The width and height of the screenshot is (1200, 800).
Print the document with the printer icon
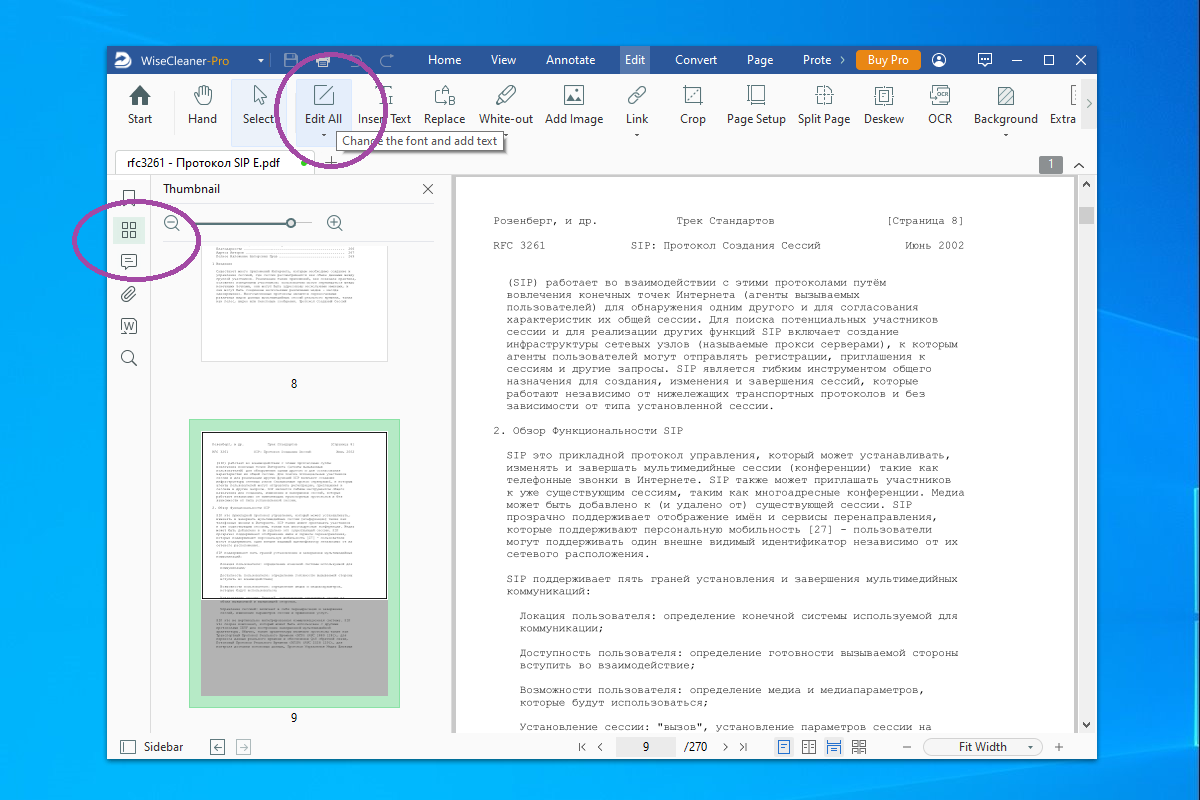(323, 60)
